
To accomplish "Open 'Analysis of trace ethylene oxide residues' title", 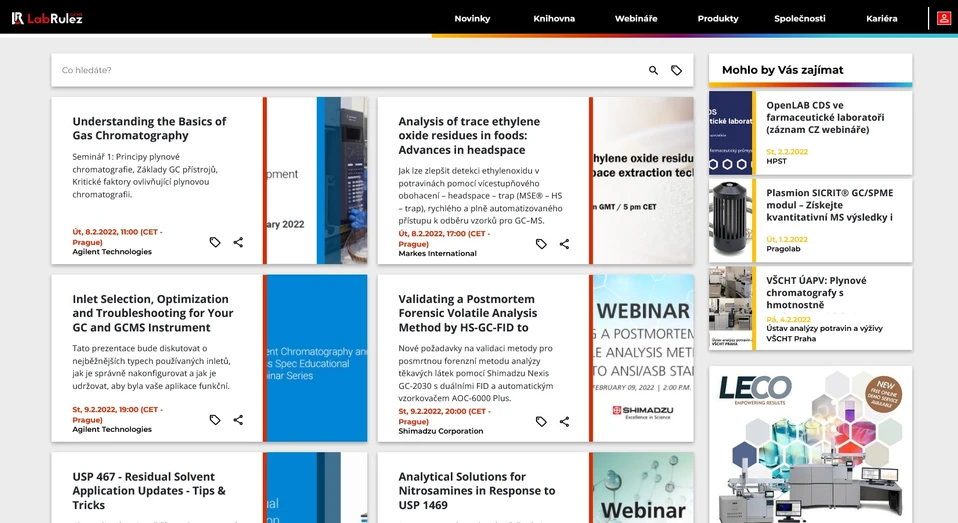I will point(469,136).
